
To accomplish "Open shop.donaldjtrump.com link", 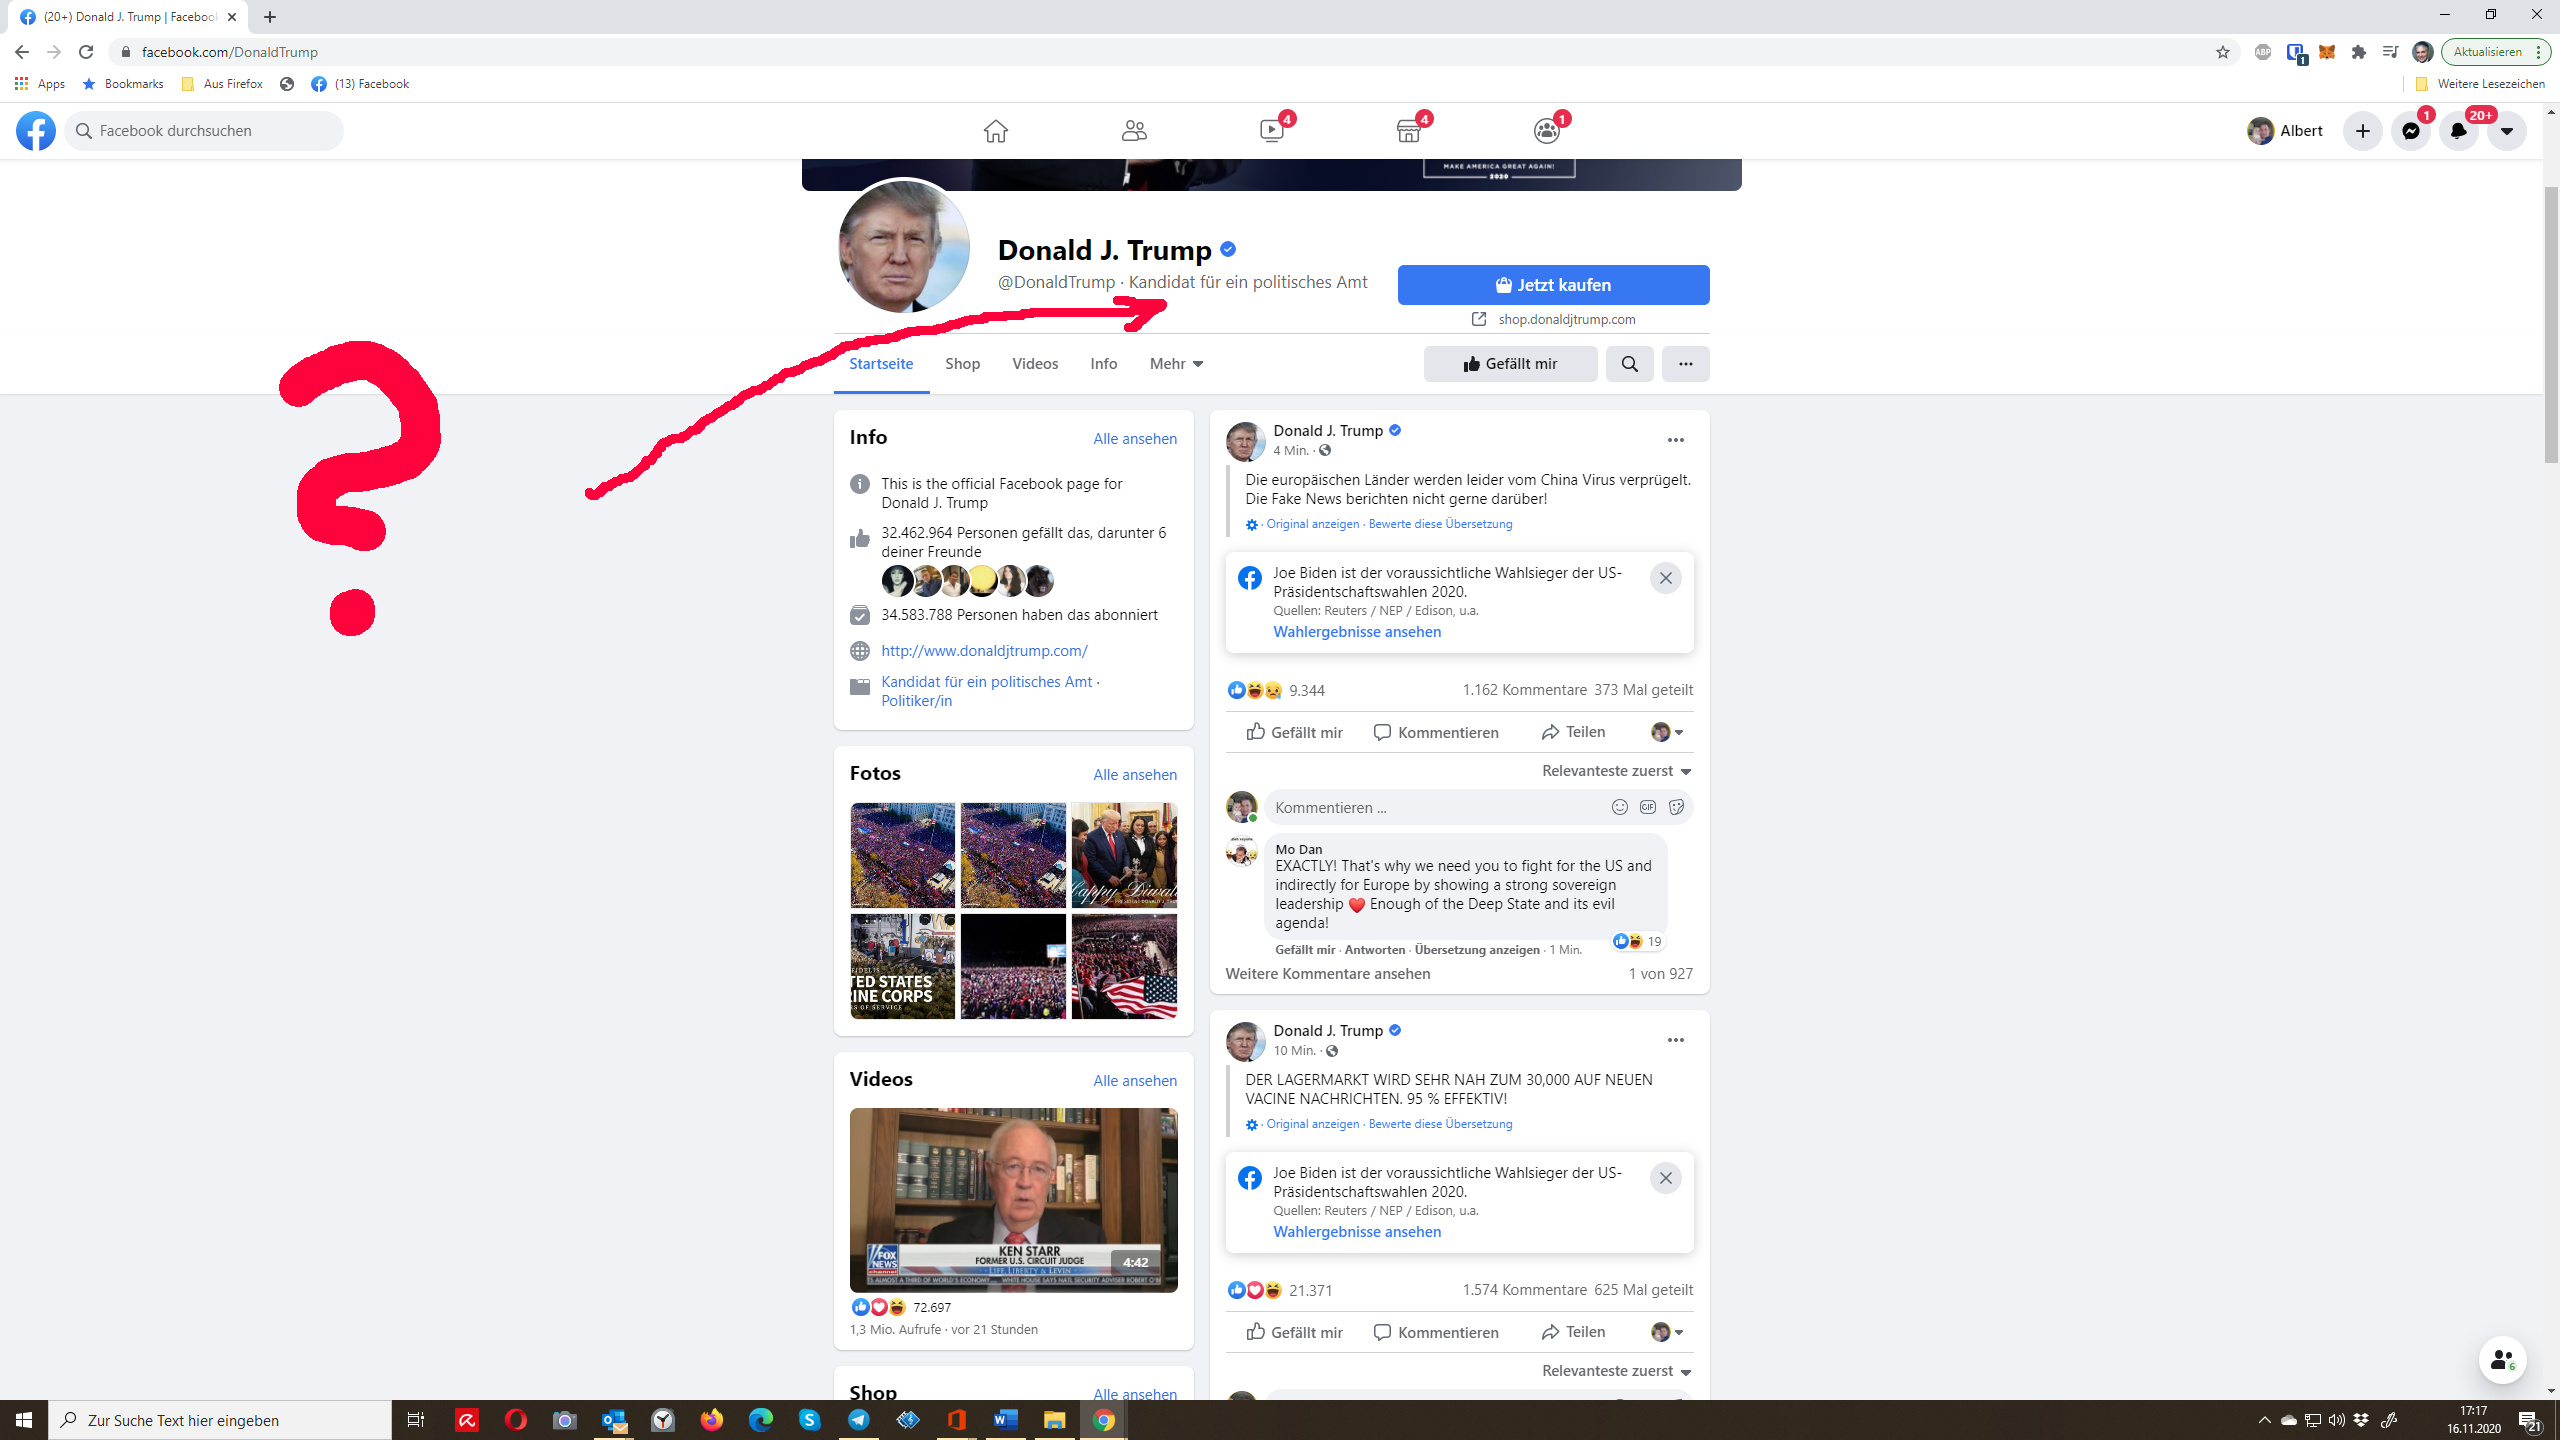I will click(x=1566, y=319).
